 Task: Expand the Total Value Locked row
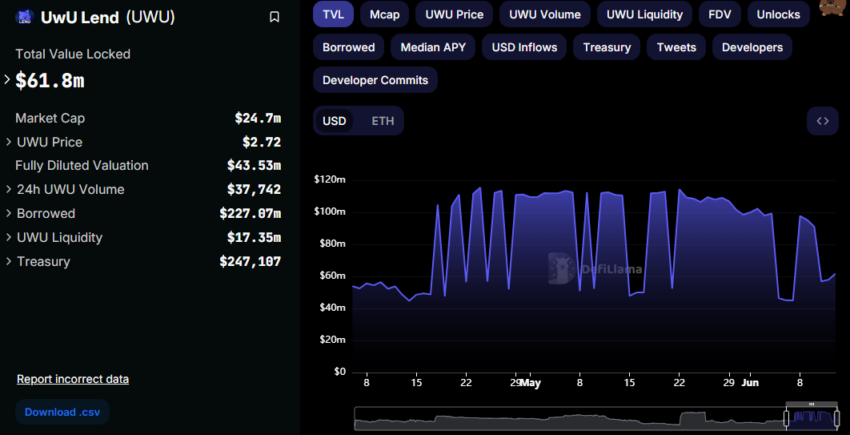(x=9, y=80)
